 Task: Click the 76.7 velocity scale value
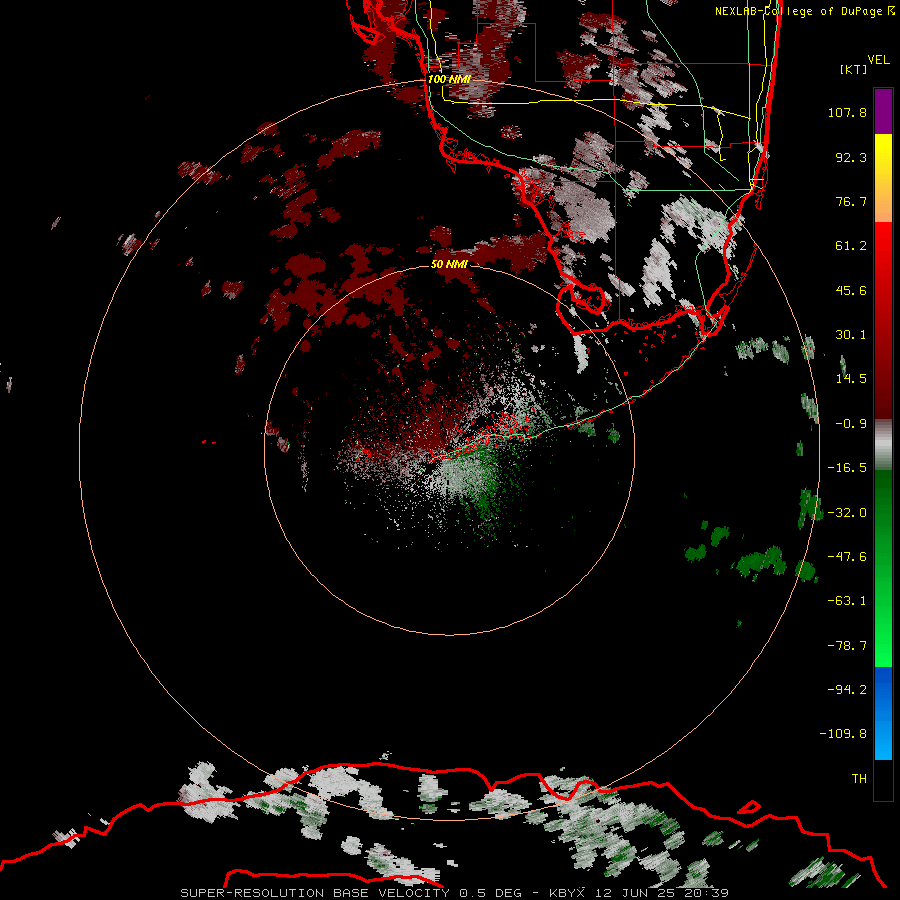click(851, 201)
